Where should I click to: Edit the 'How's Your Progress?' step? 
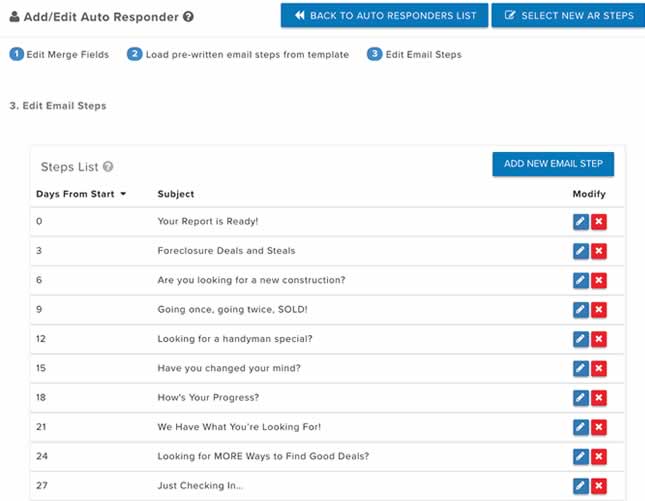coord(580,398)
